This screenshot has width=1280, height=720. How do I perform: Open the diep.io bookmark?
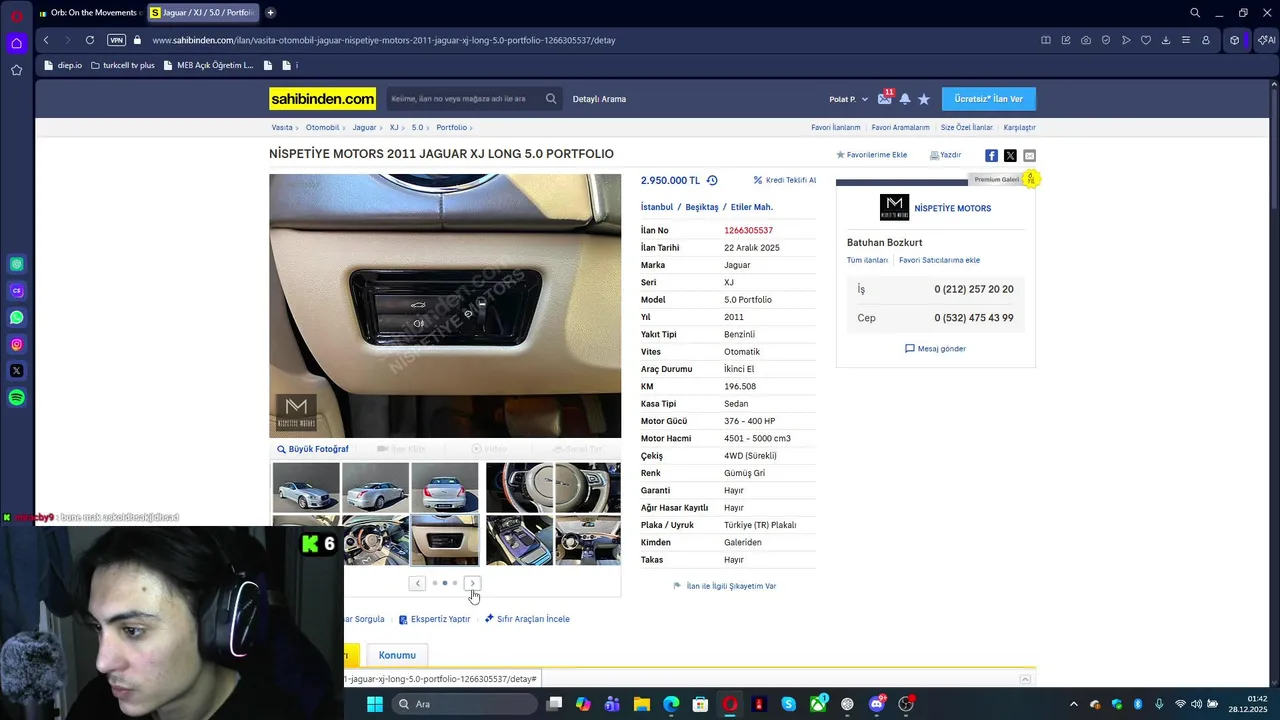pyautogui.click(x=63, y=65)
